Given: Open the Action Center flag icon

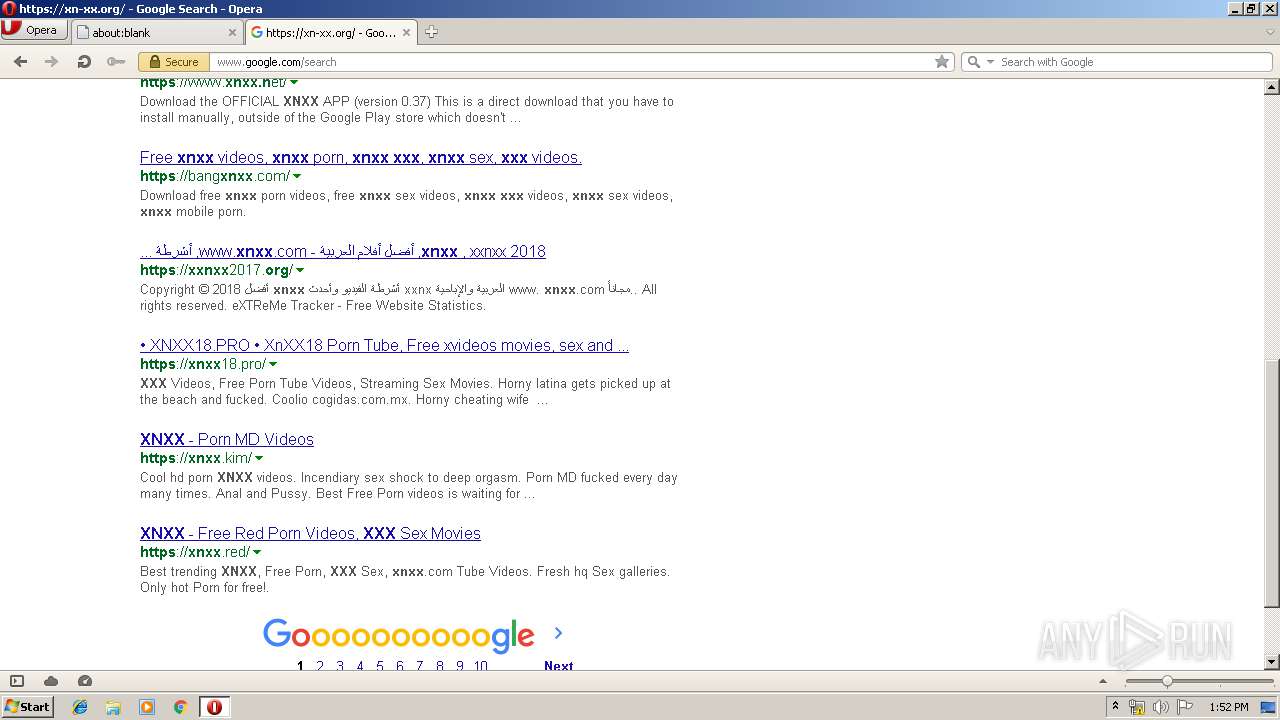Looking at the screenshot, I should tap(1185, 707).
